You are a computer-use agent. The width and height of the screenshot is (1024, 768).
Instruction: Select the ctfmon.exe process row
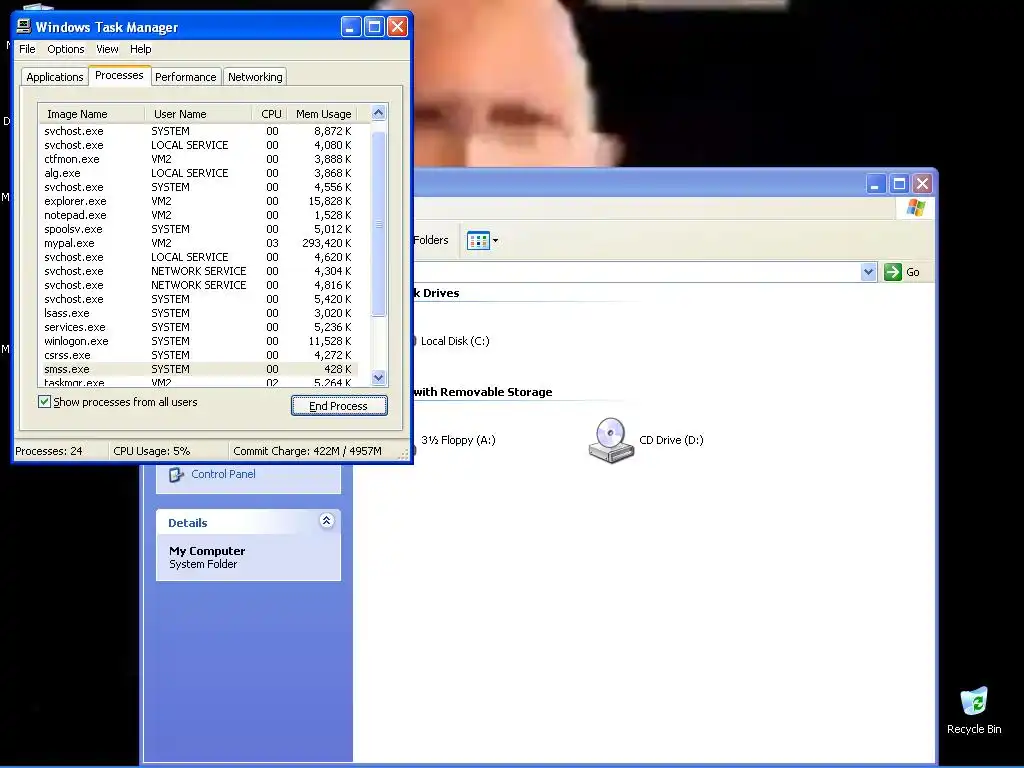pyautogui.click(x=199, y=159)
